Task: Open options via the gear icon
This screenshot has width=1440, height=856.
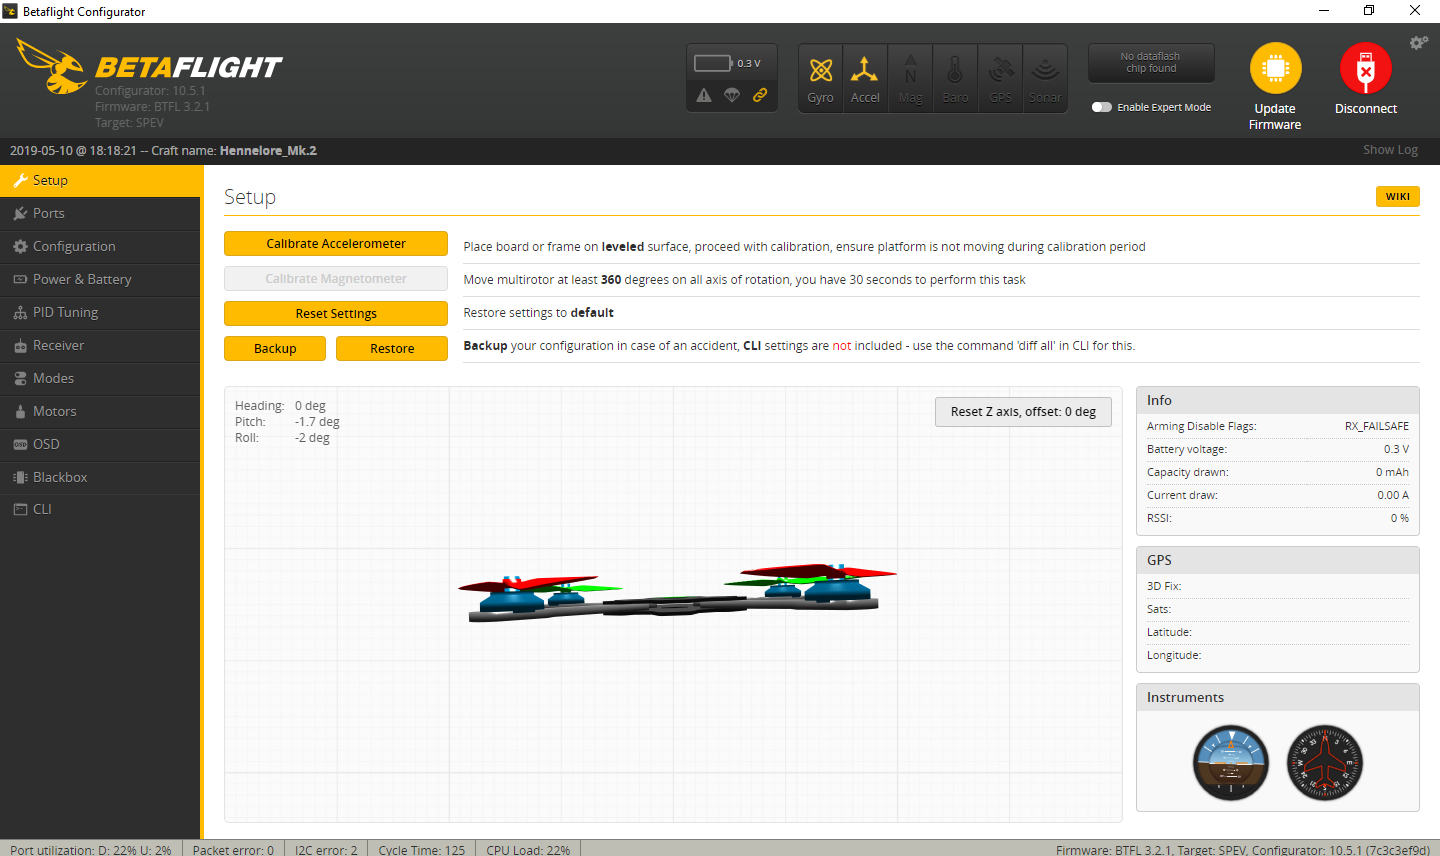Action: (1419, 43)
